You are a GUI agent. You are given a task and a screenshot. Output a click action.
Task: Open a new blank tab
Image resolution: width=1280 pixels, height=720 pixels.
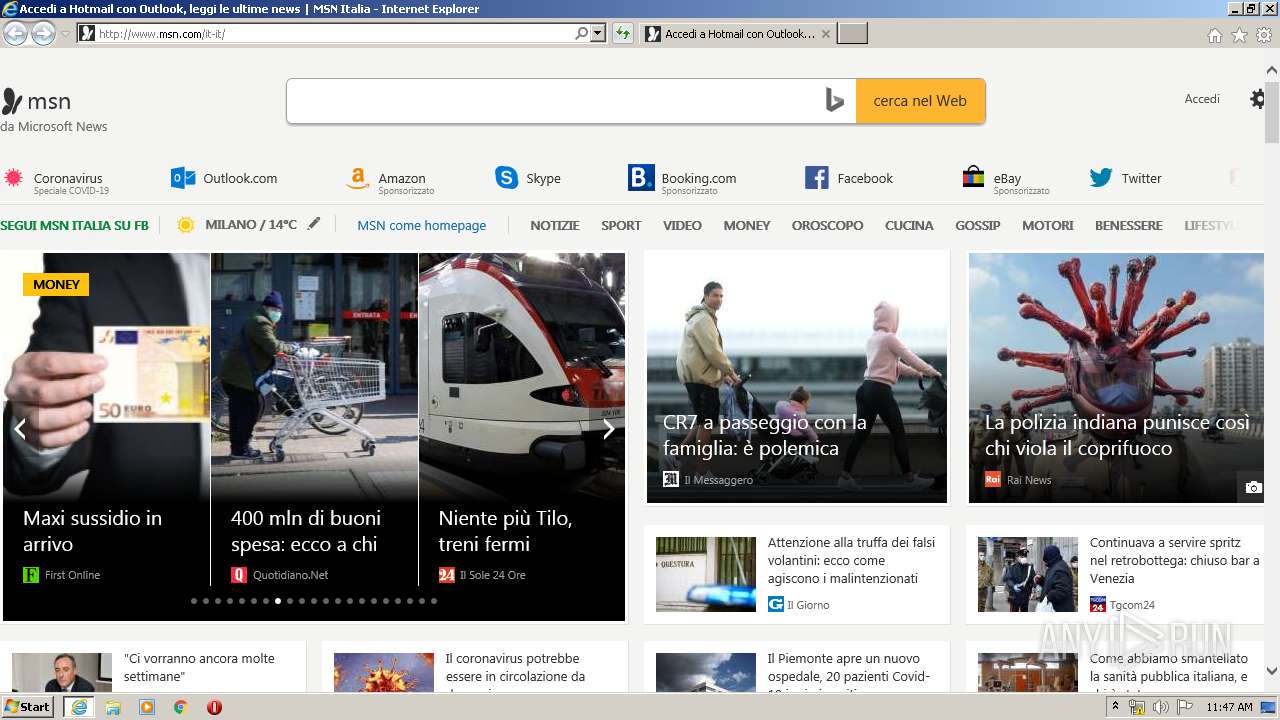[x=852, y=34]
